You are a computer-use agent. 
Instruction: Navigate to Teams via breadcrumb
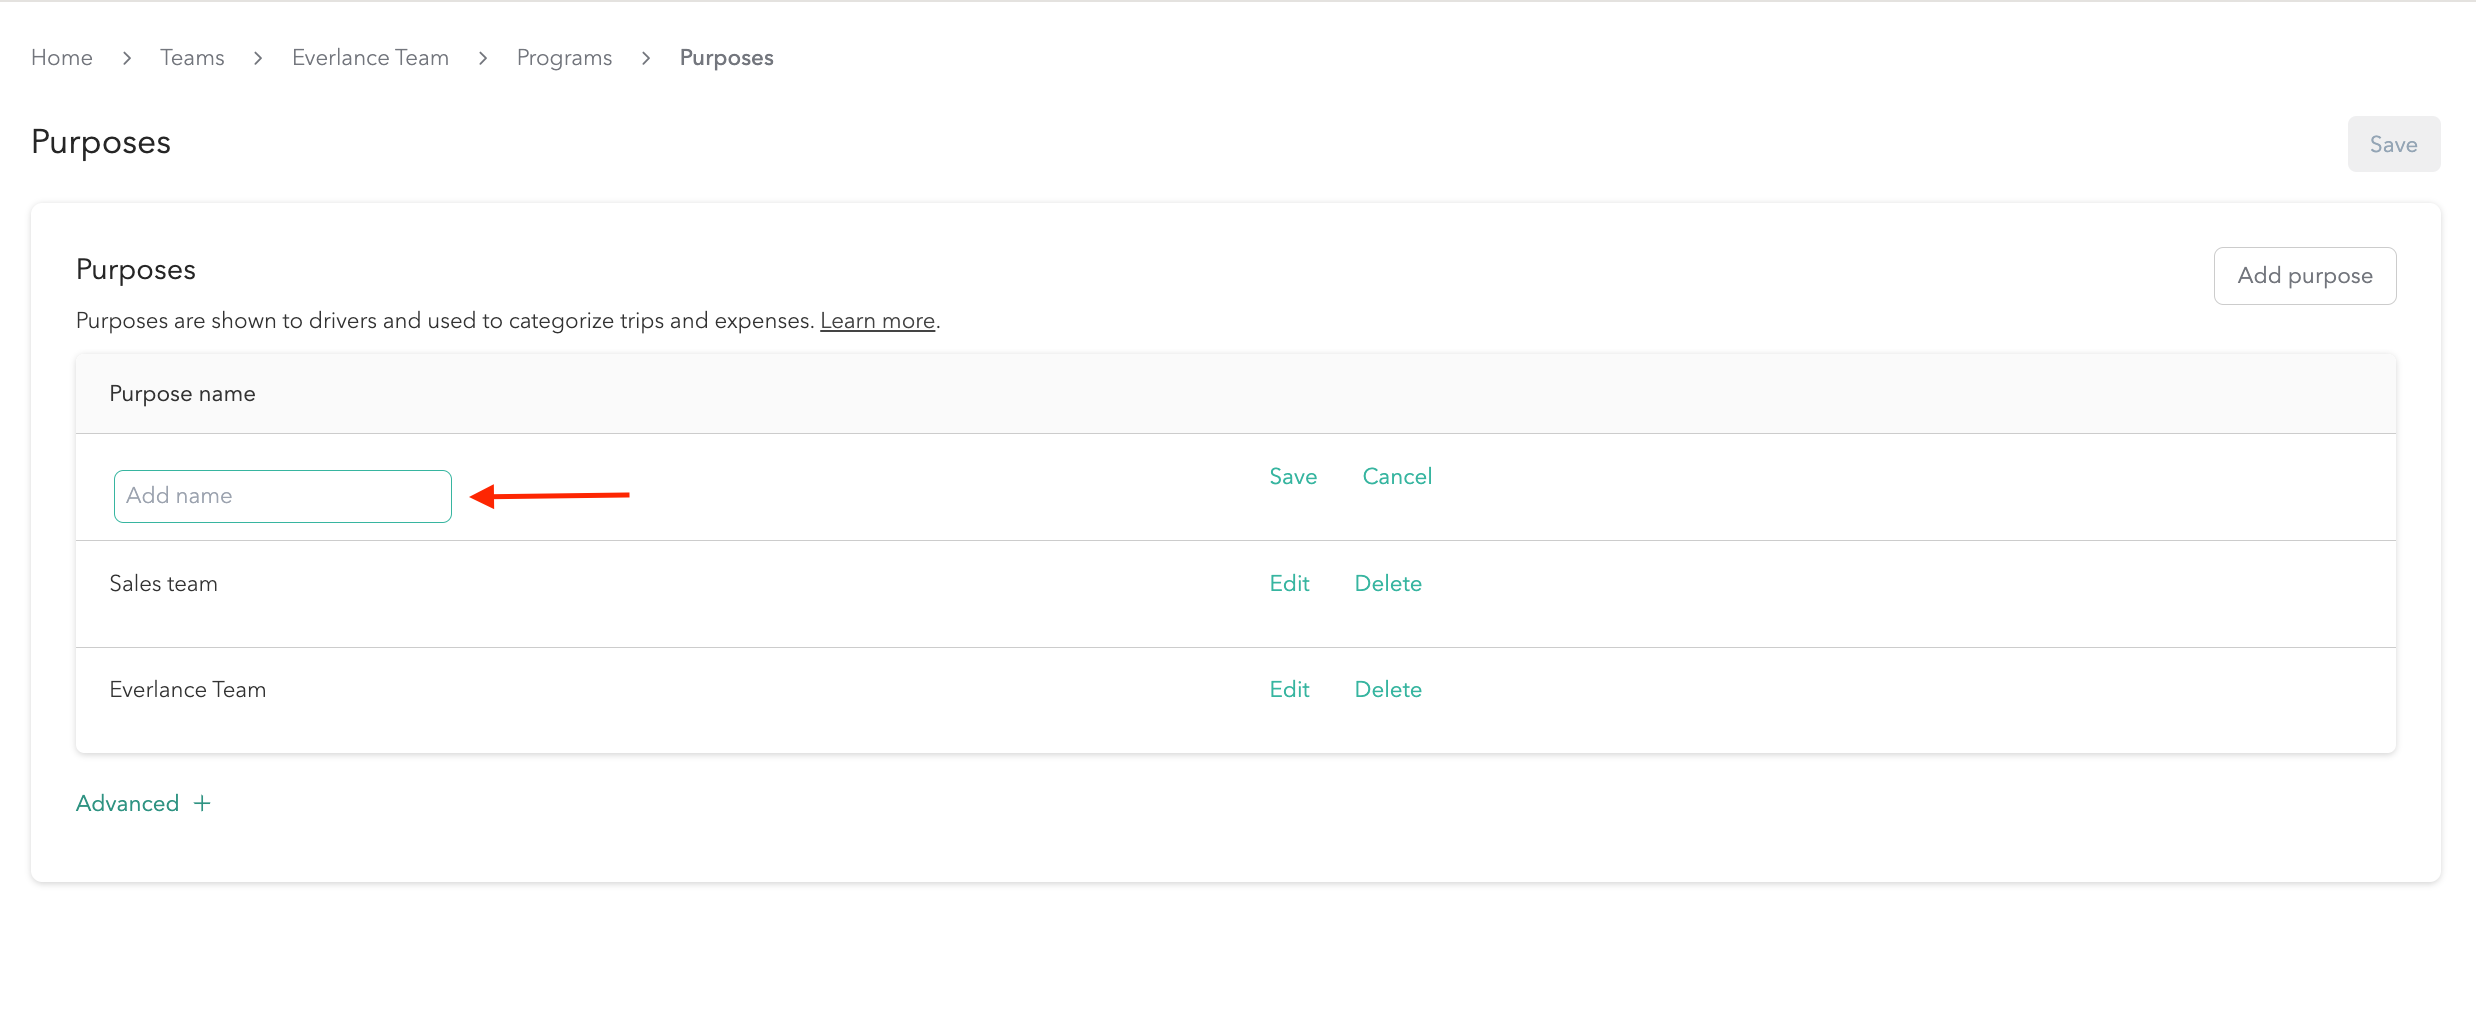coord(192,57)
